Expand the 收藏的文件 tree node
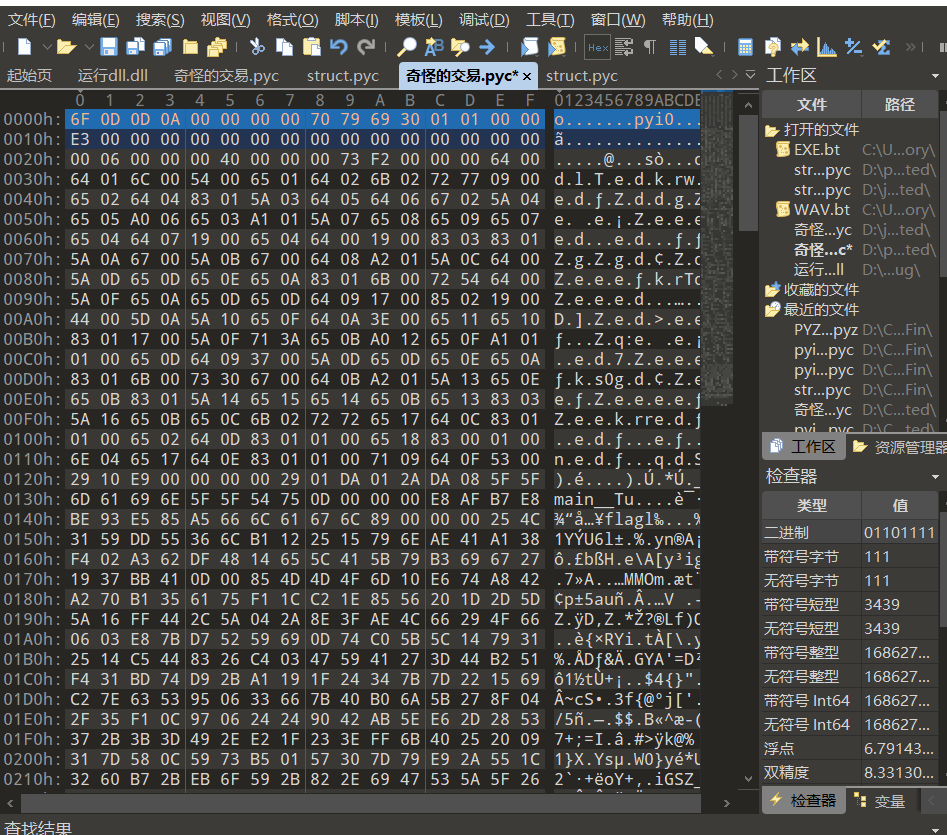This screenshot has width=947, height=835. (771, 290)
